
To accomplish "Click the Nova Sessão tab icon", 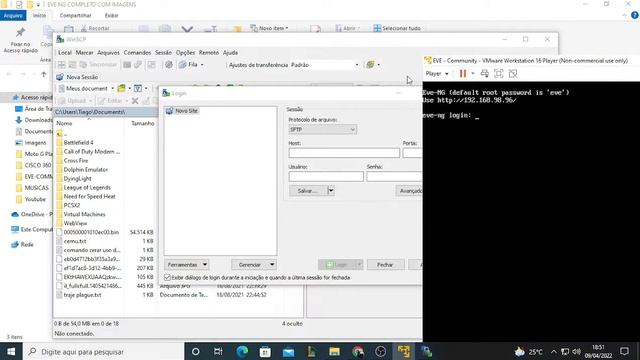I will tap(60, 77).
